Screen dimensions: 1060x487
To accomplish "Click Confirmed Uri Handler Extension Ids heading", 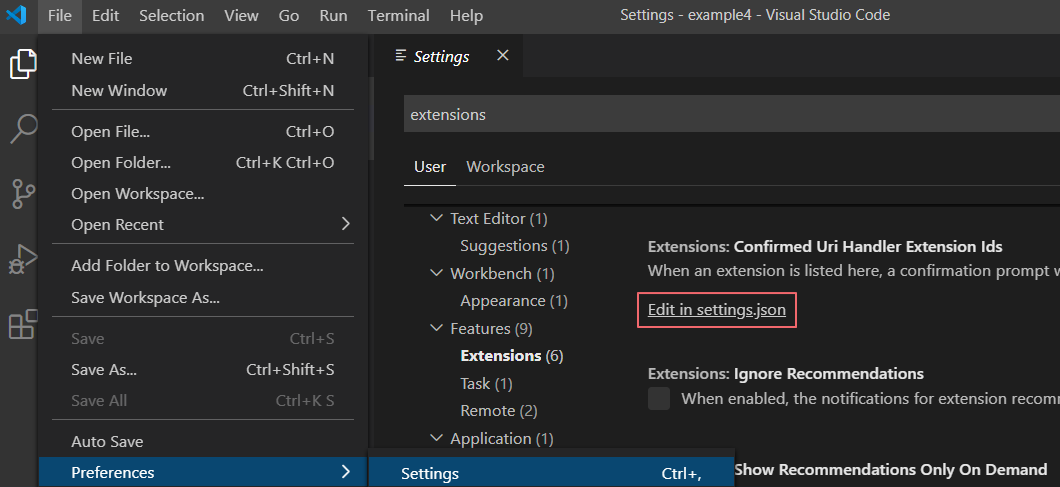I will 868,246.
